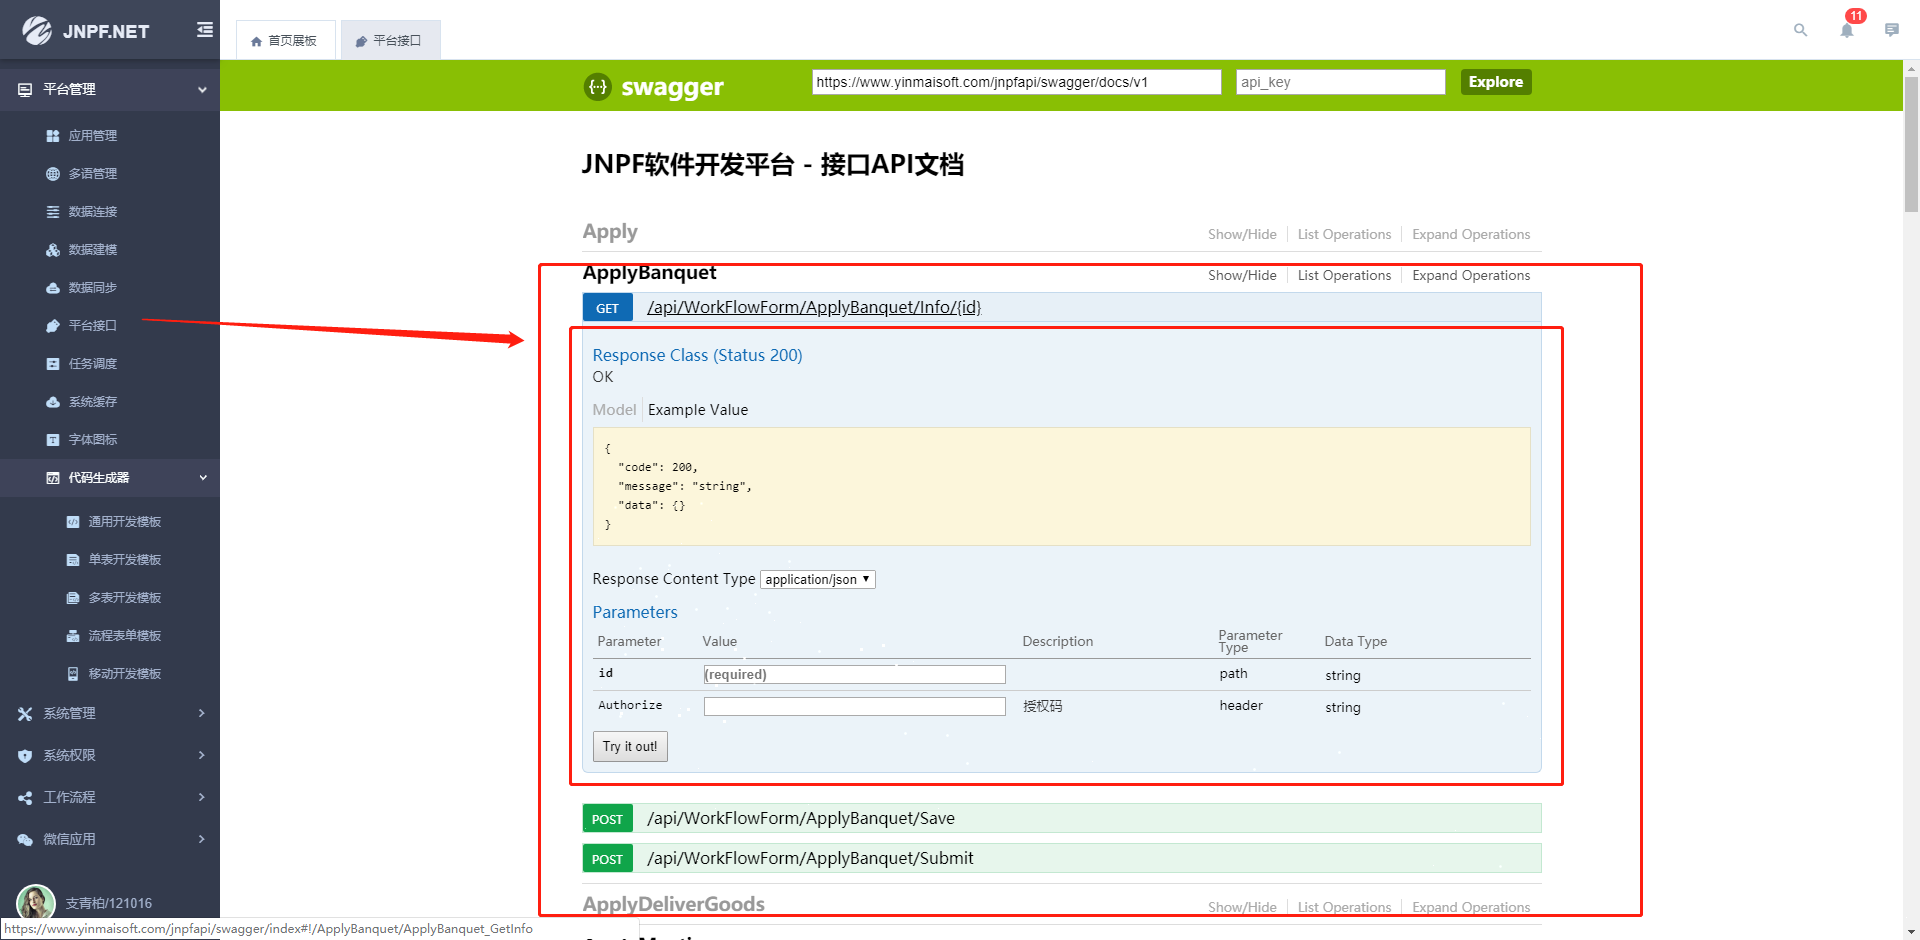Open 数据建模 in the sidebar

pyautogui.click(x=92, y=250)
